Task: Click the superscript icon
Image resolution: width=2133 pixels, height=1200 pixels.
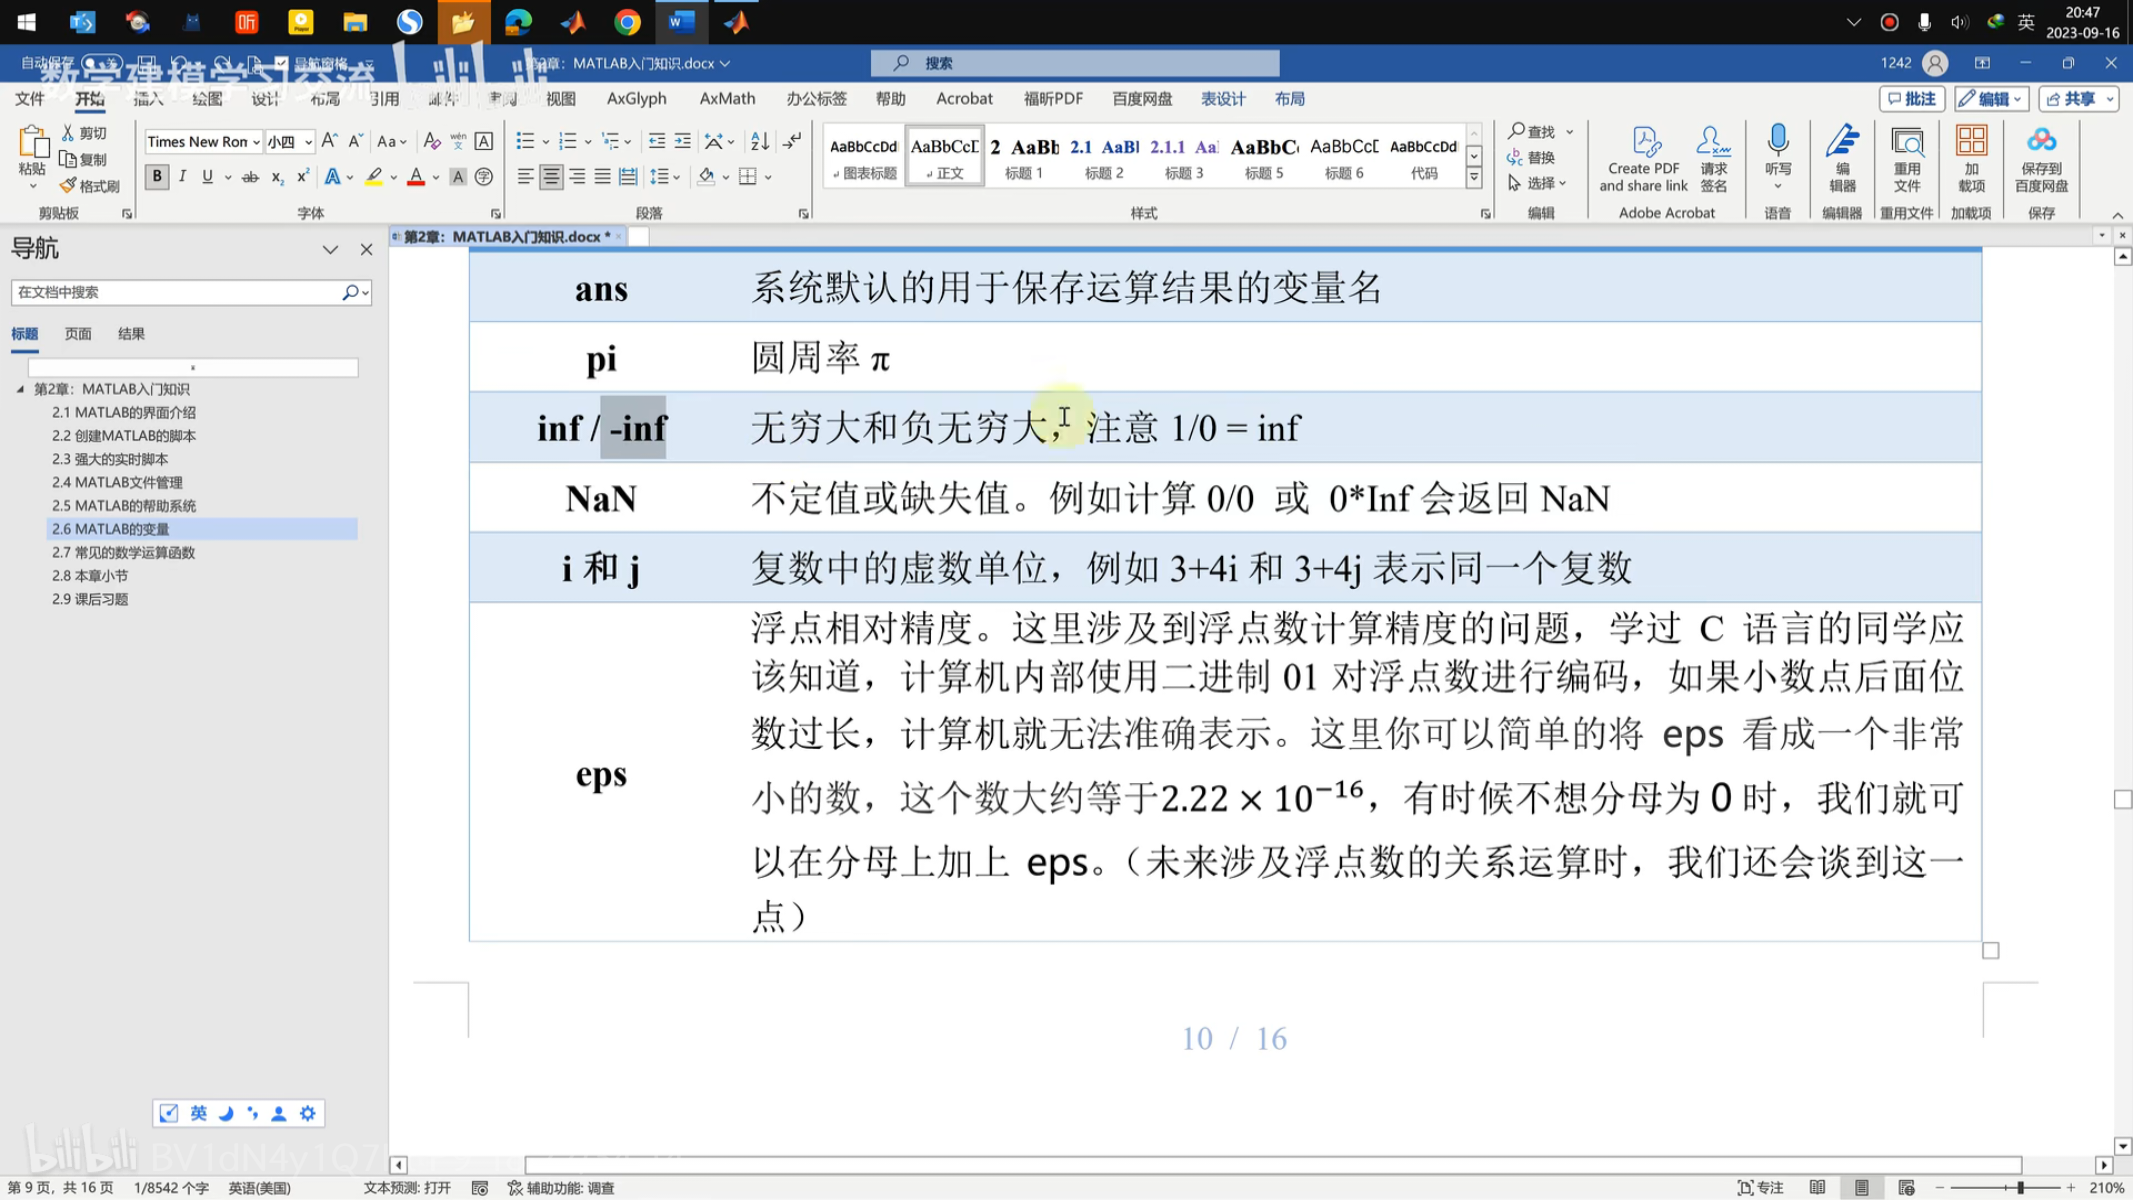Action: [303, 177]
